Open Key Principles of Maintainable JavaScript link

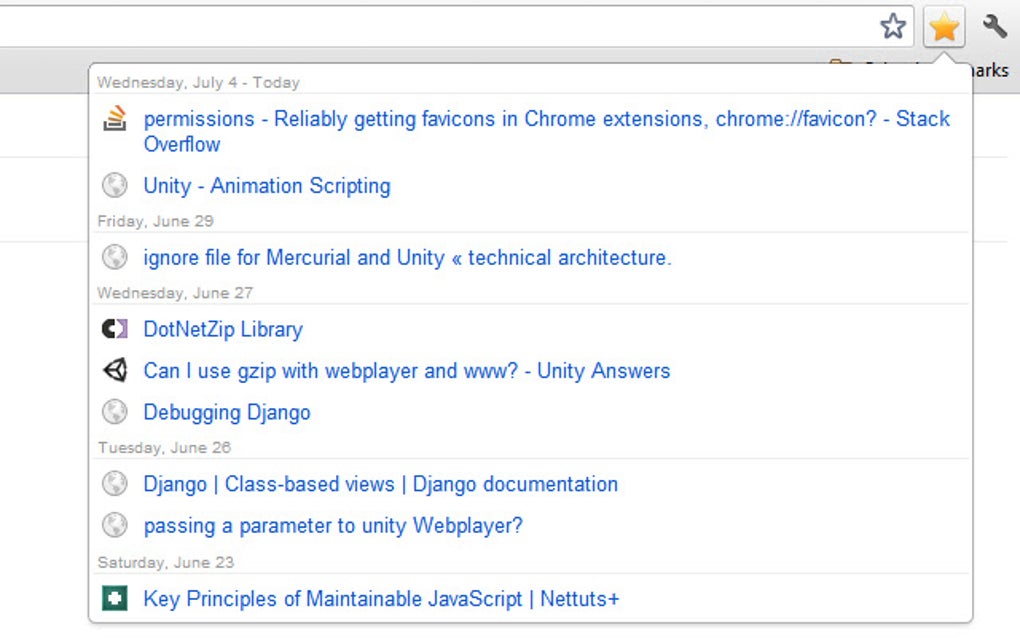381,599
